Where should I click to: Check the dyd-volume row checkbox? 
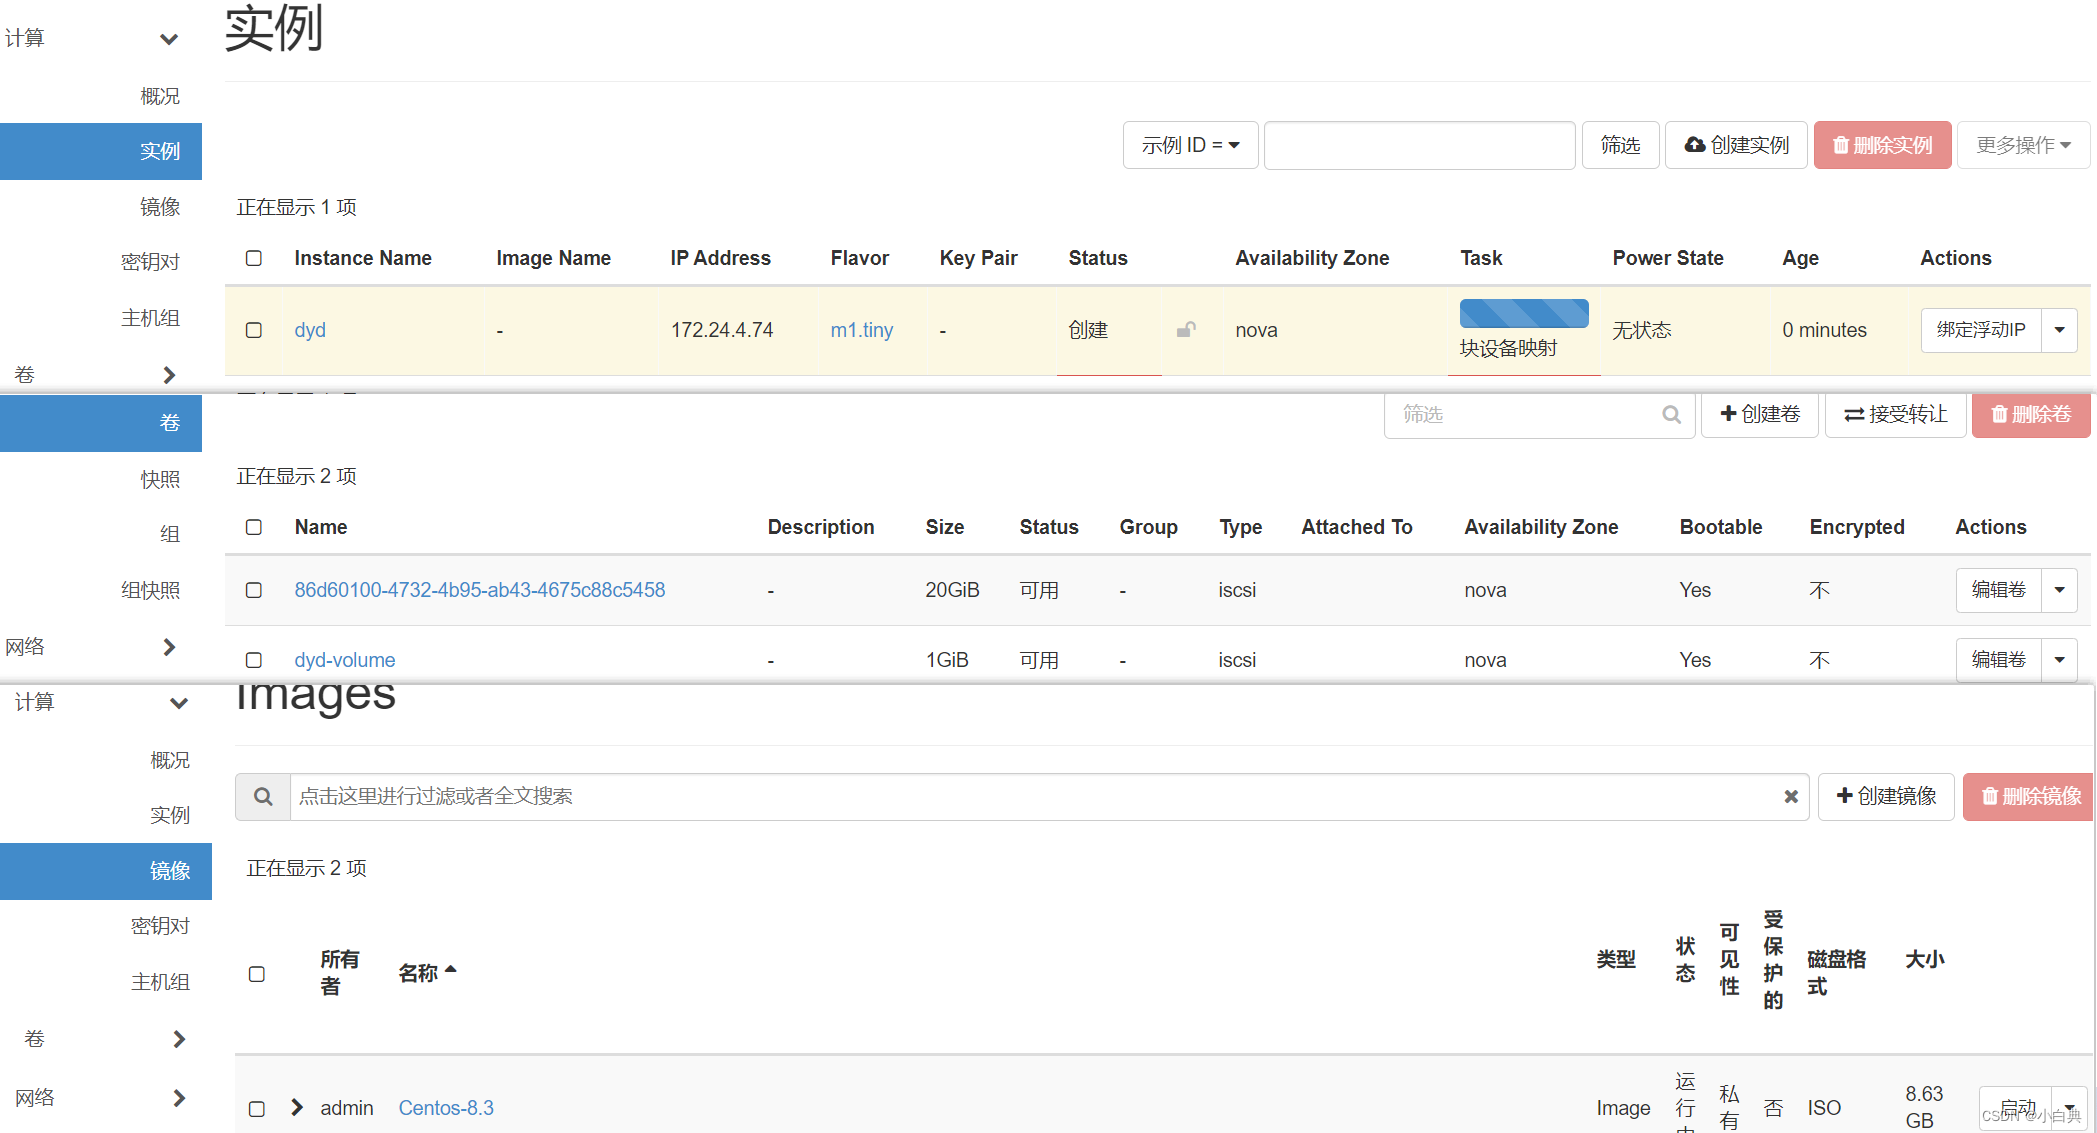[254, 660]
